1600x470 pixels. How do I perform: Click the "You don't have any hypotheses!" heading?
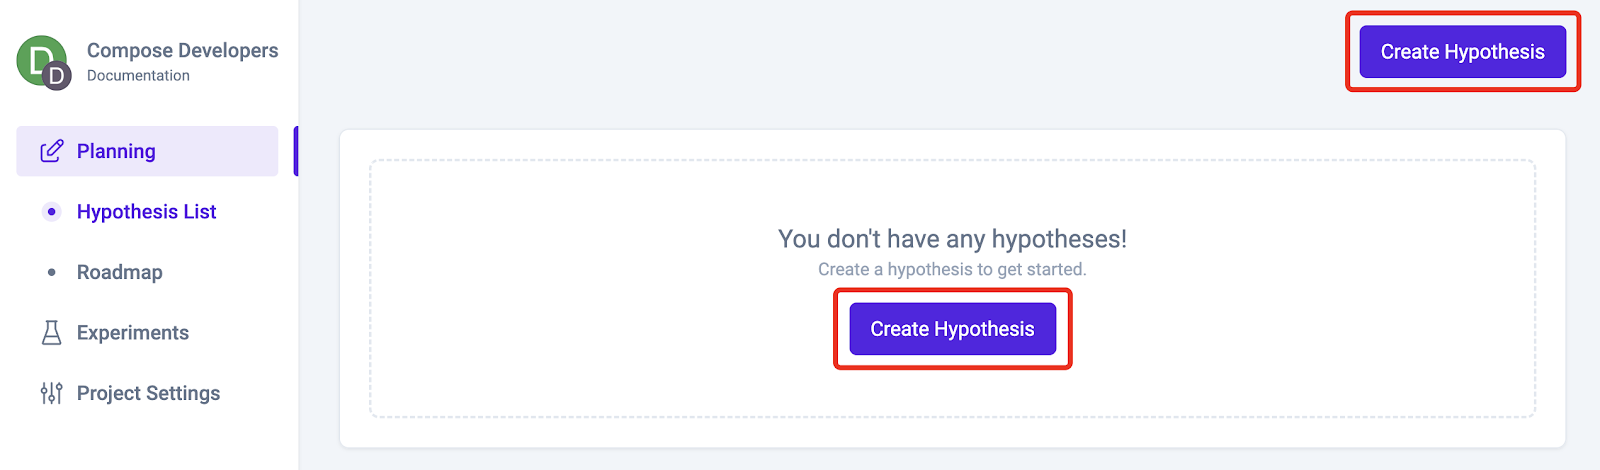point(952,239)
